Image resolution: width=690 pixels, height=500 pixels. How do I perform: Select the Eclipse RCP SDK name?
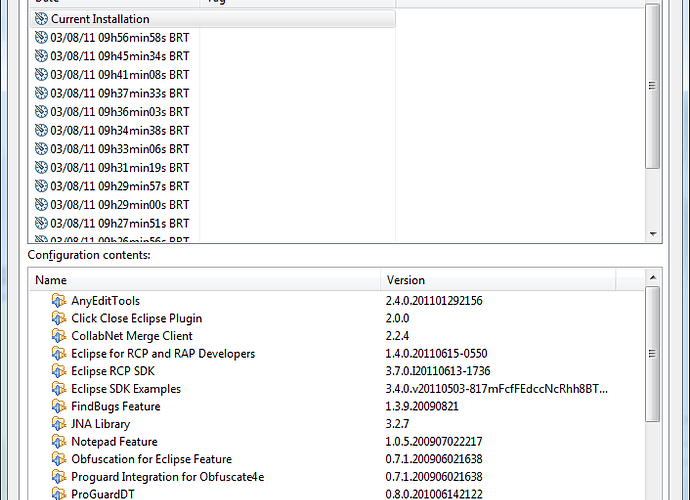113,371
